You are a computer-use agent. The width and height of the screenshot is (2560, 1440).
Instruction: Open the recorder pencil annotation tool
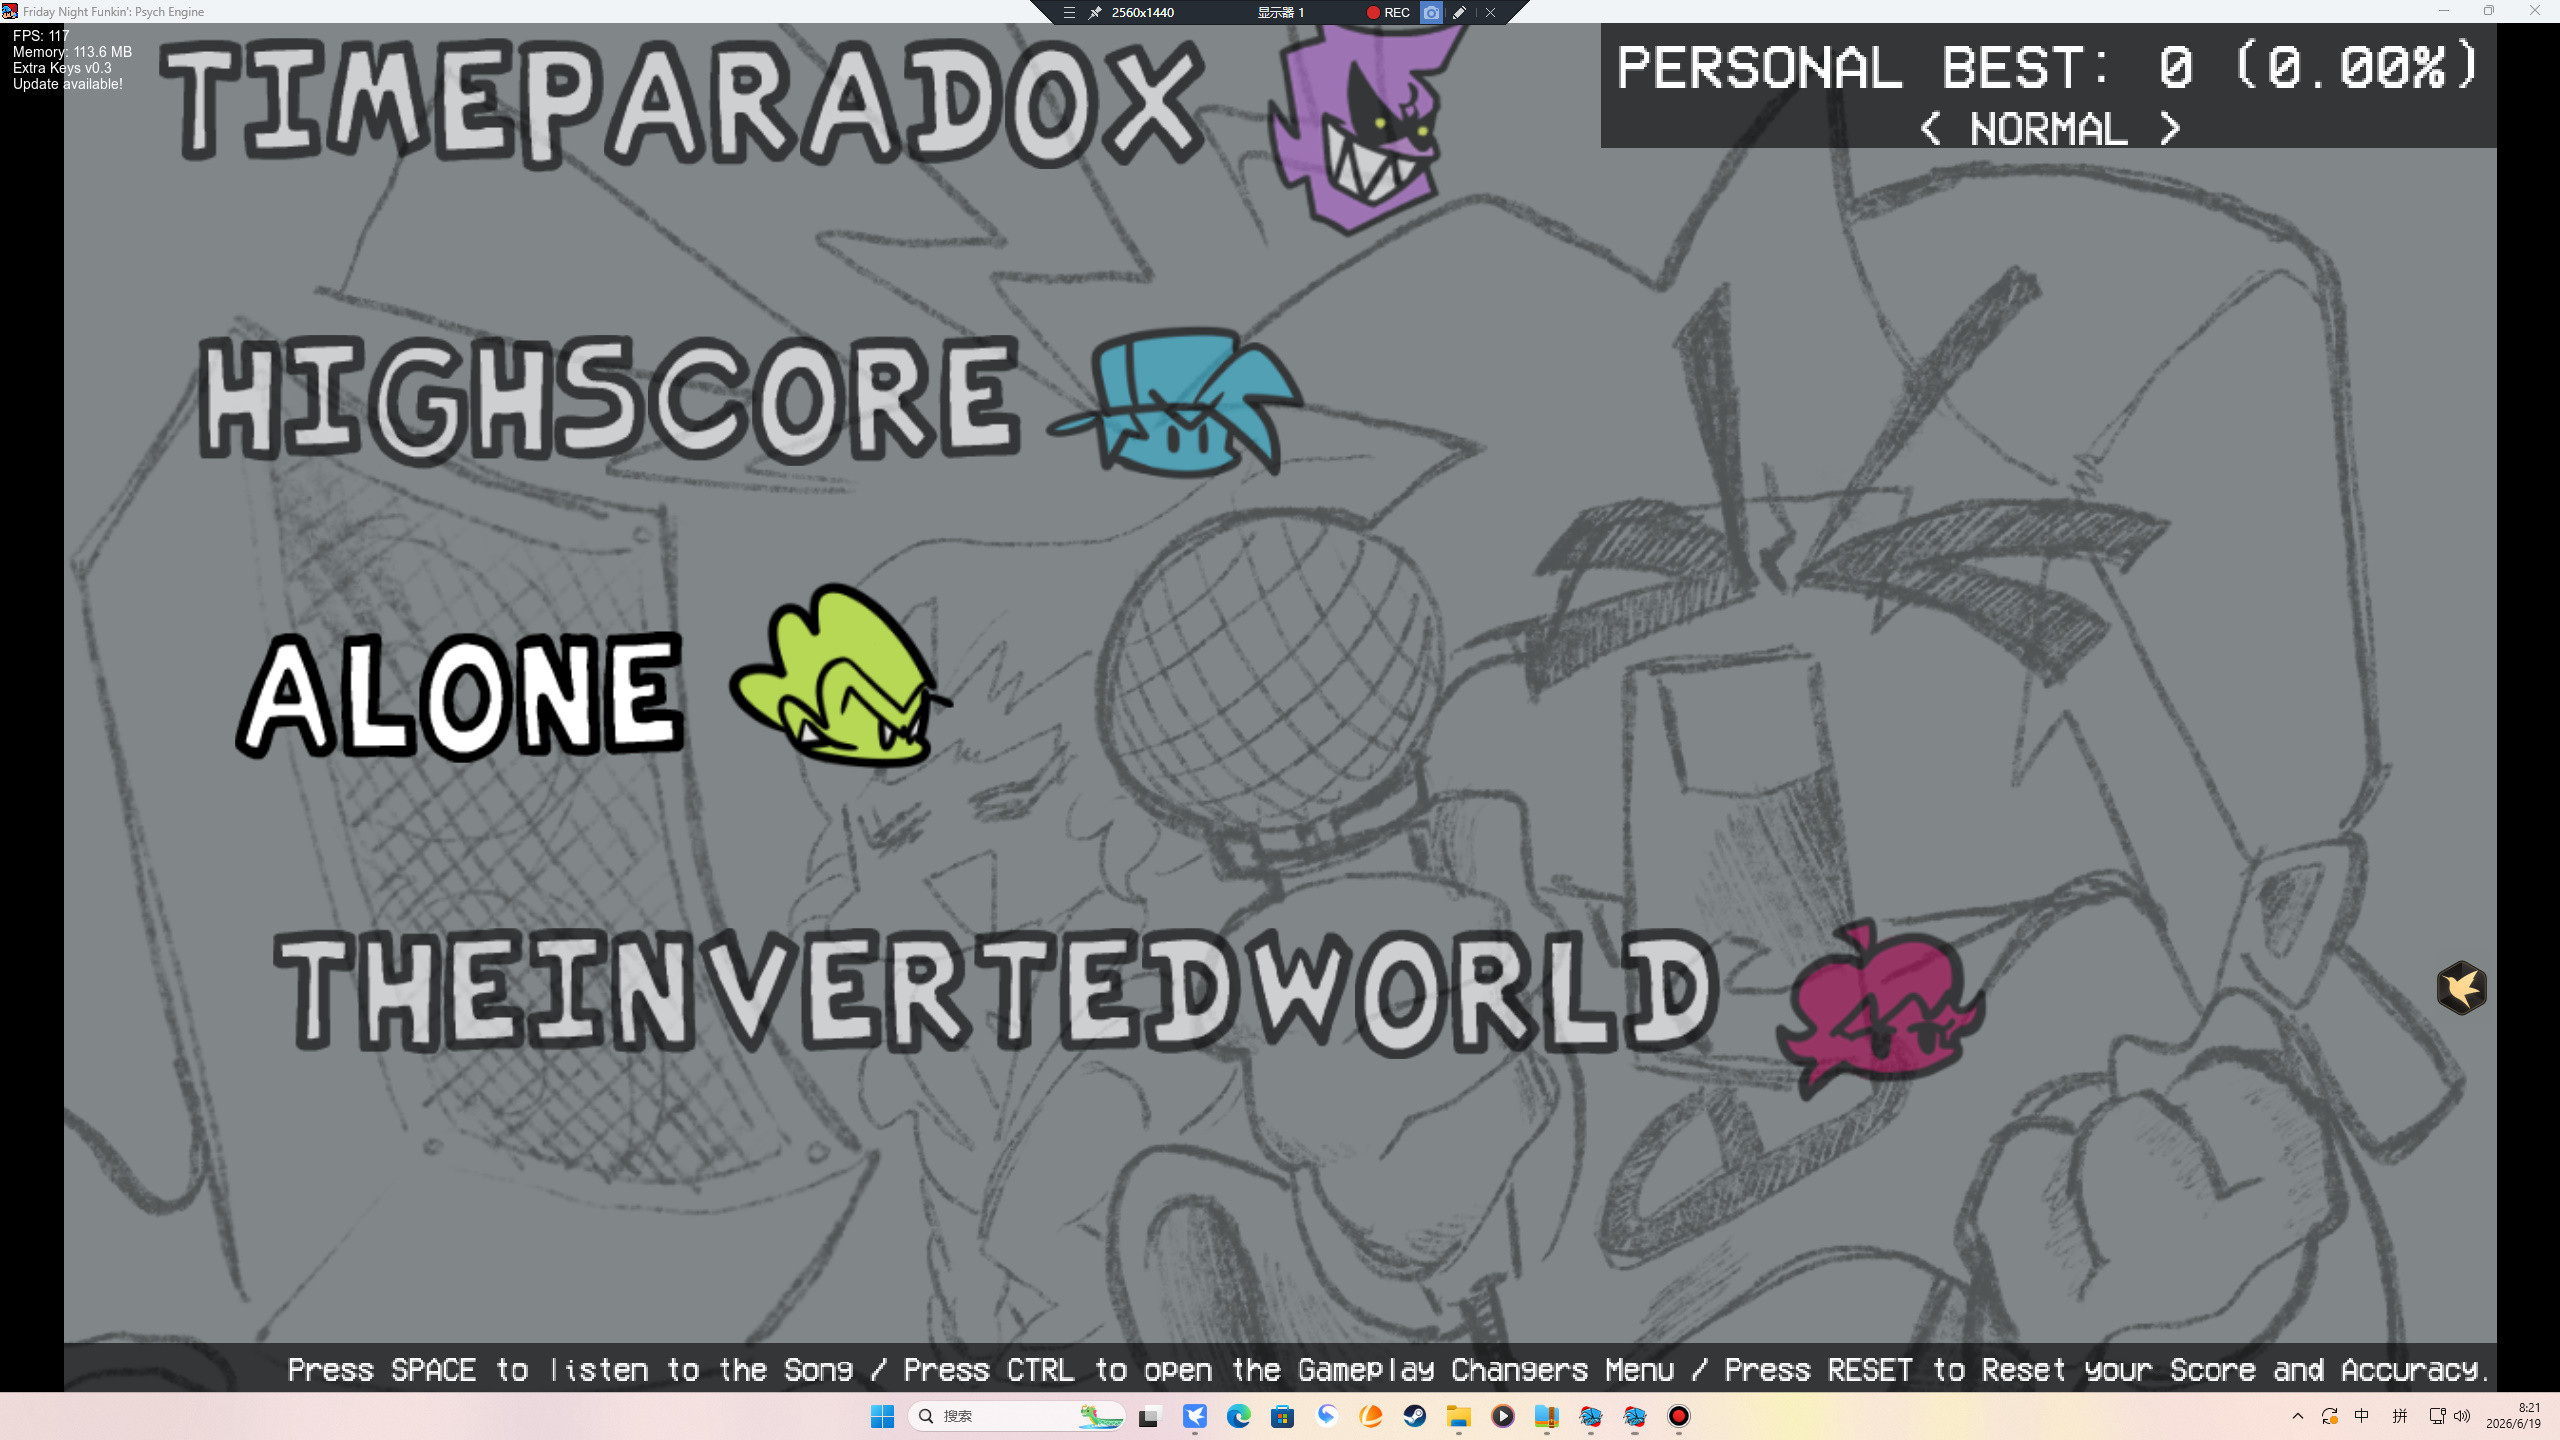coord(1460,12)
